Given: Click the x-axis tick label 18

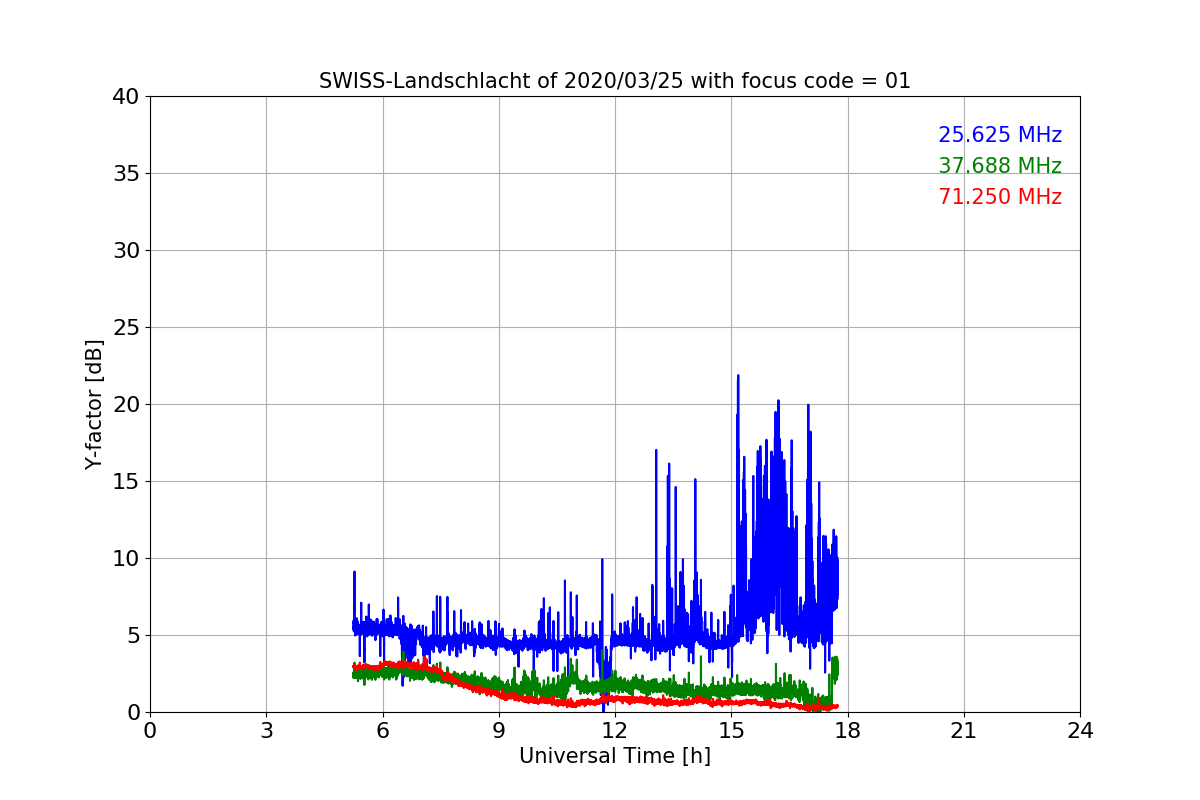Looking at the screenshot, I should (848, 731).
